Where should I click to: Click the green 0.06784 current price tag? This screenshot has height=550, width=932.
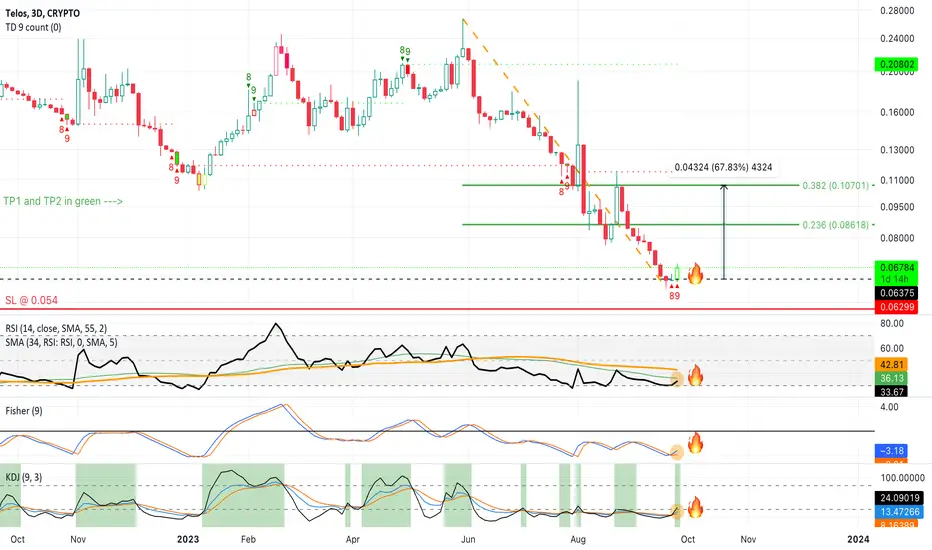coord(896,268)
